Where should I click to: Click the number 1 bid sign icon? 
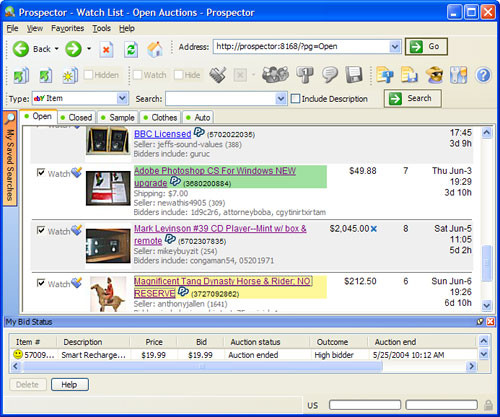click(x=305, y=75)
